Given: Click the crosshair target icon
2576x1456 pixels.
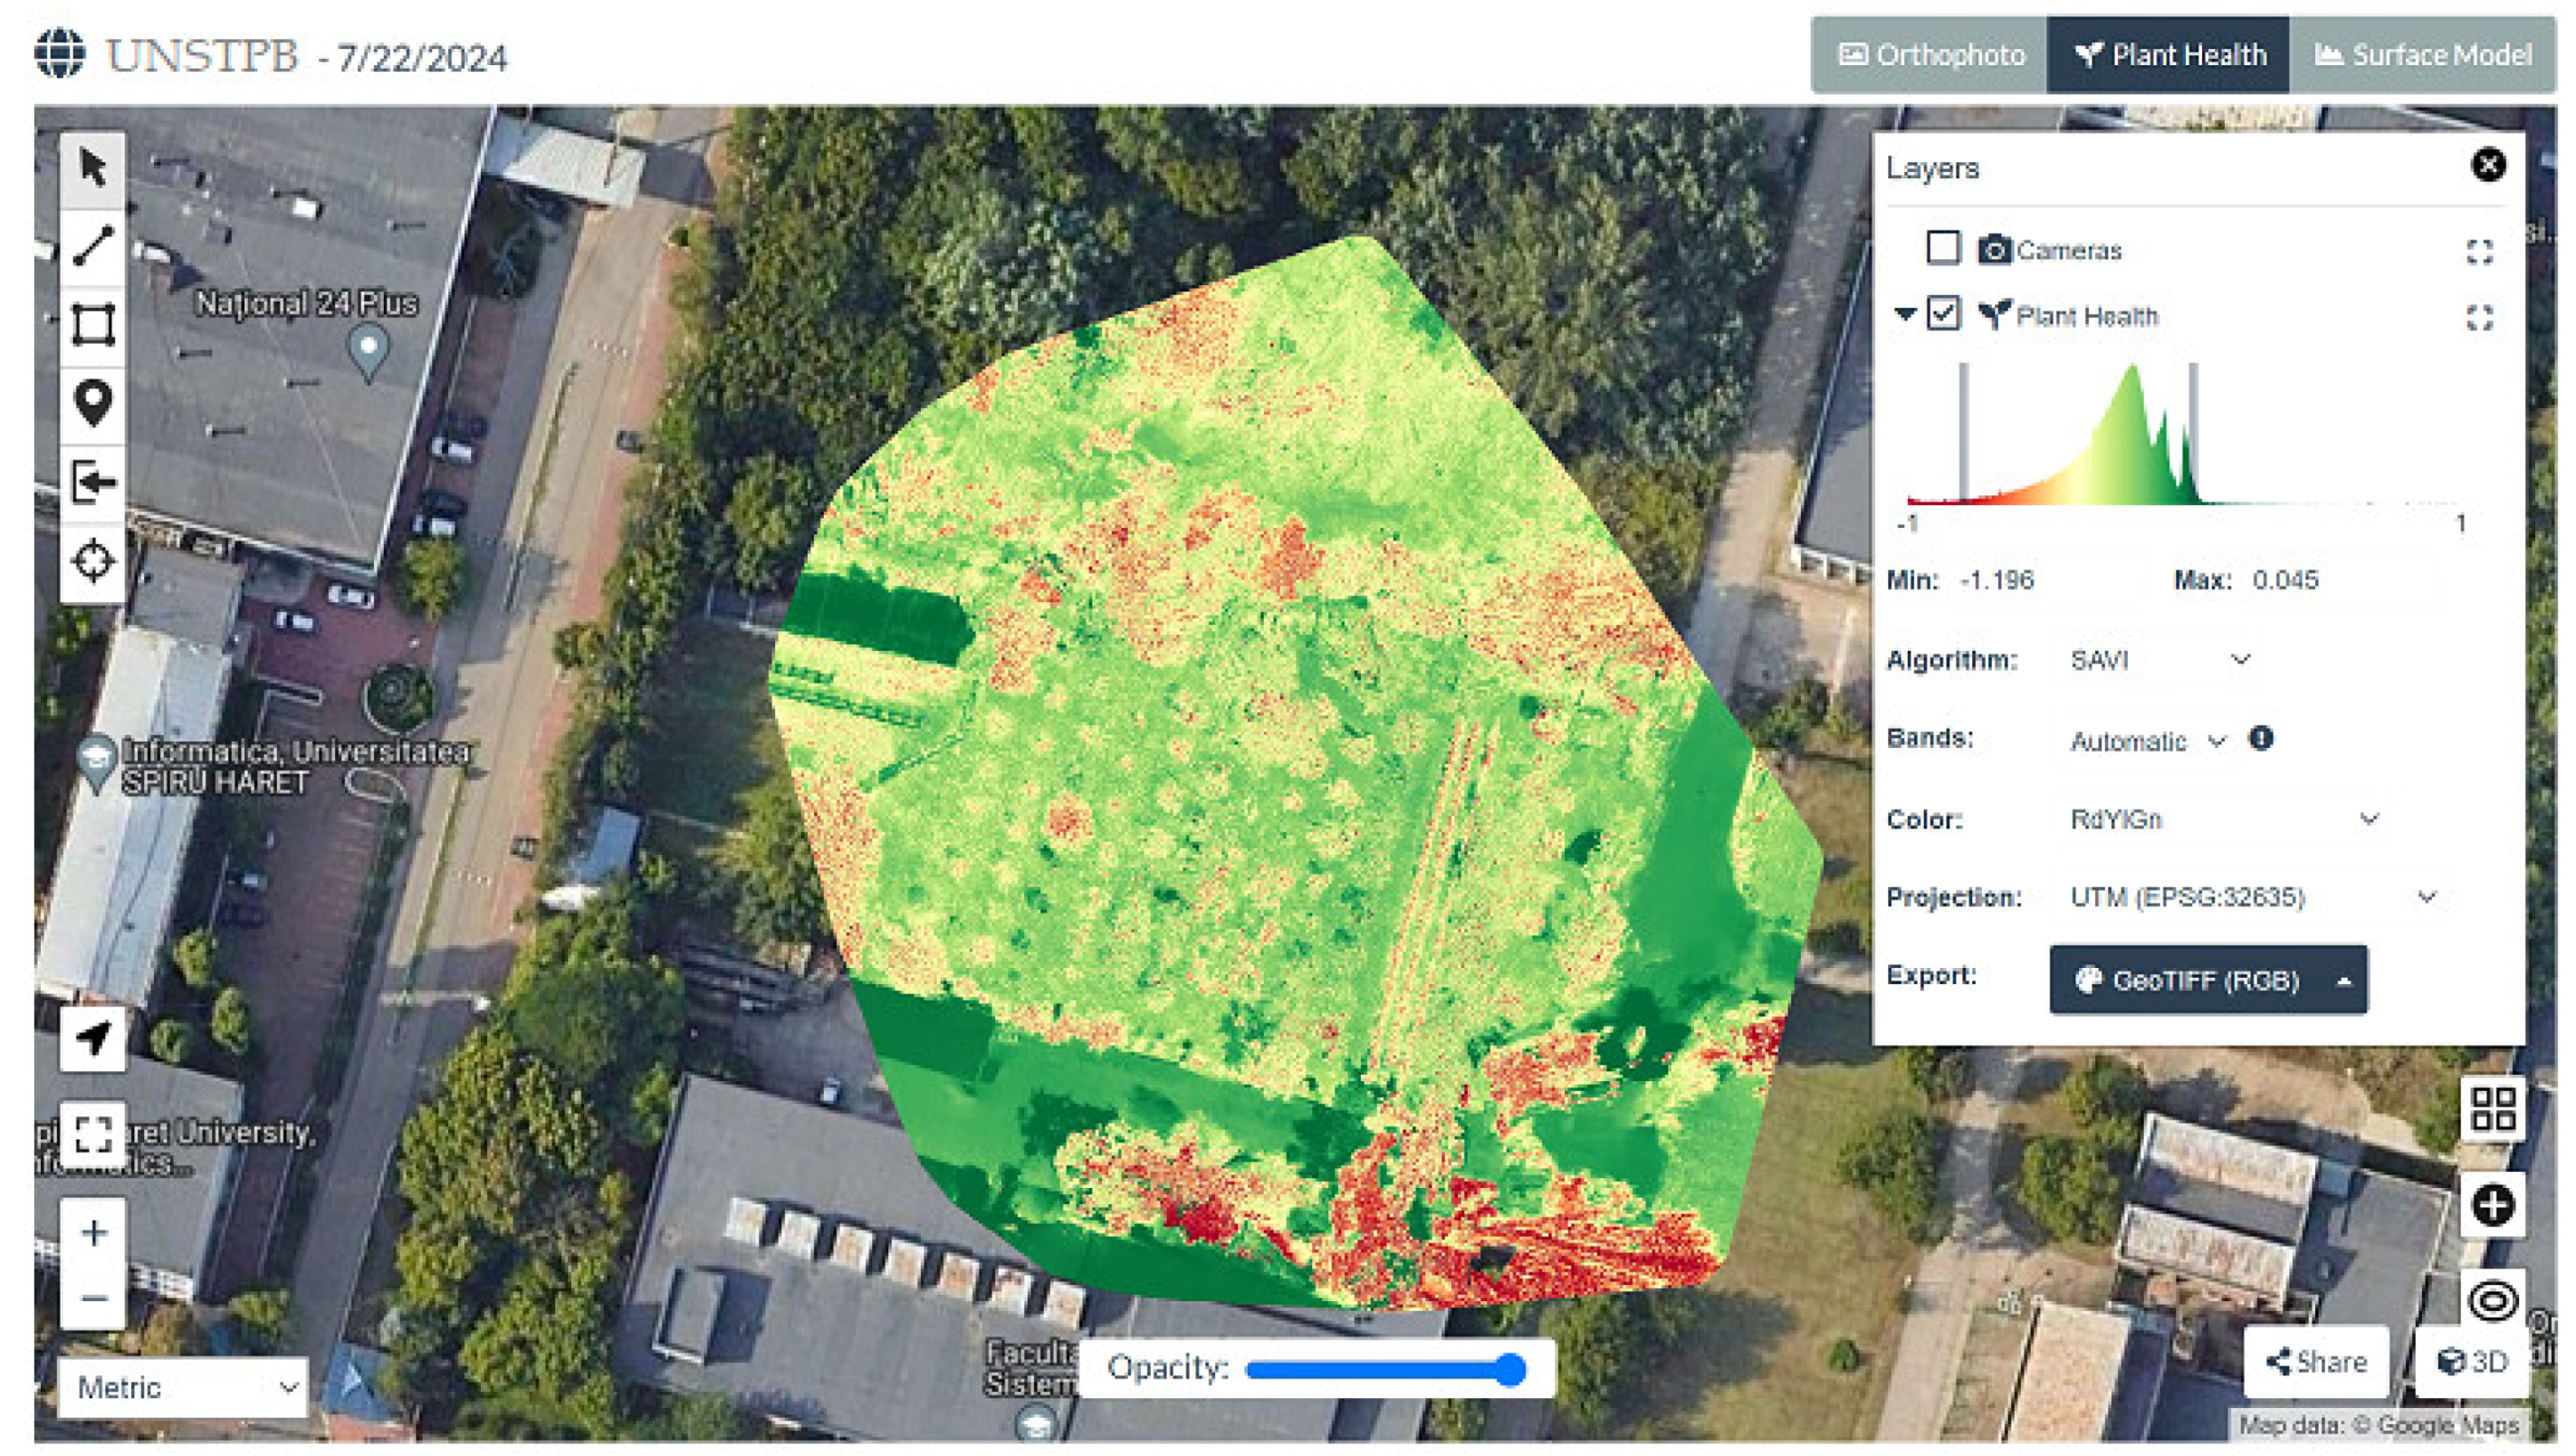Looking at the screenshot, I should click(93, 560).
